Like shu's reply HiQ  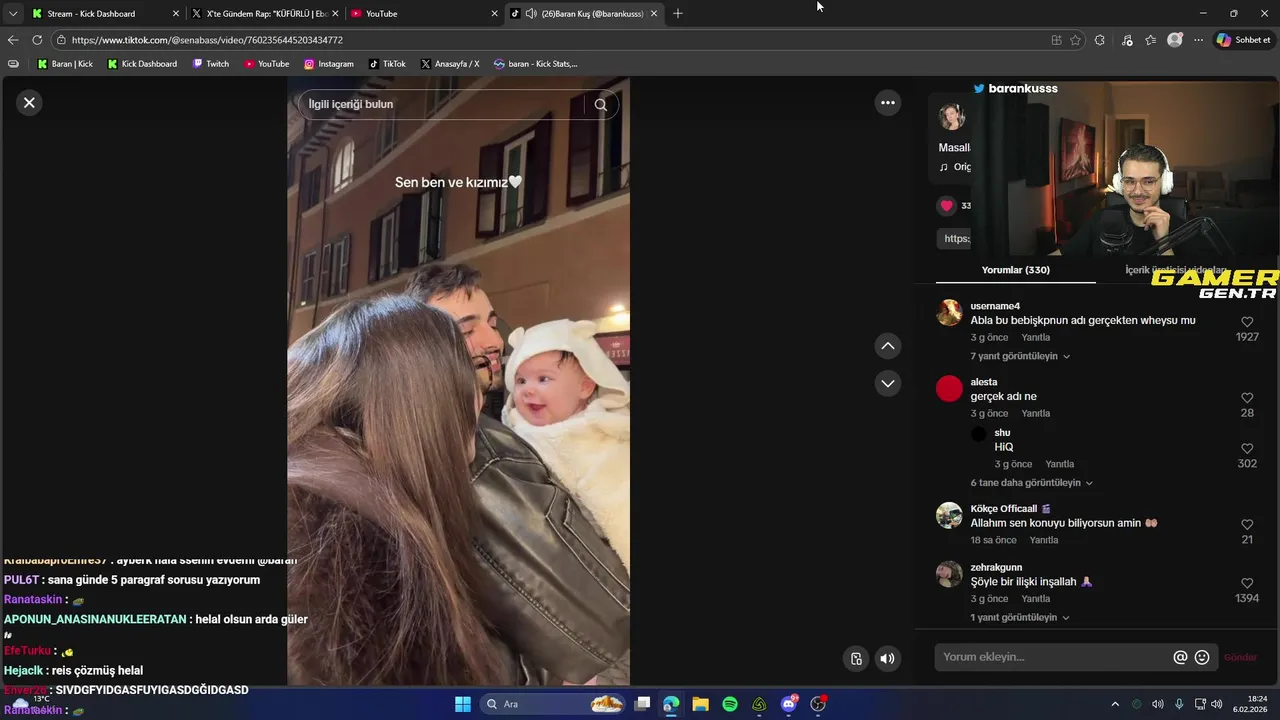[x=1247, y=449]
